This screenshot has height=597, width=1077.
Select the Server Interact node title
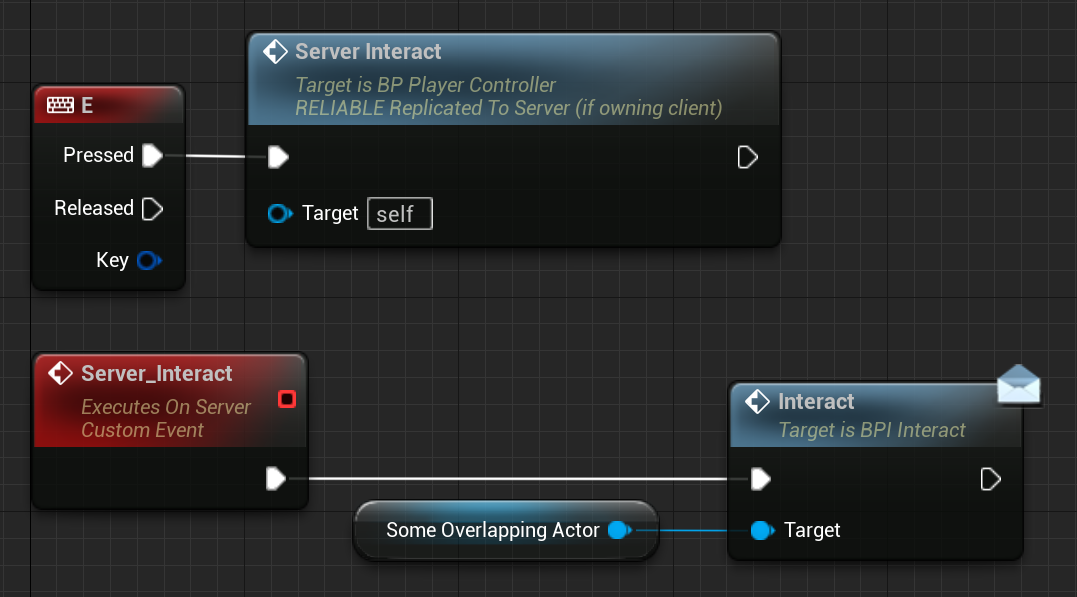pyautogui.click(x=368, y=52)
